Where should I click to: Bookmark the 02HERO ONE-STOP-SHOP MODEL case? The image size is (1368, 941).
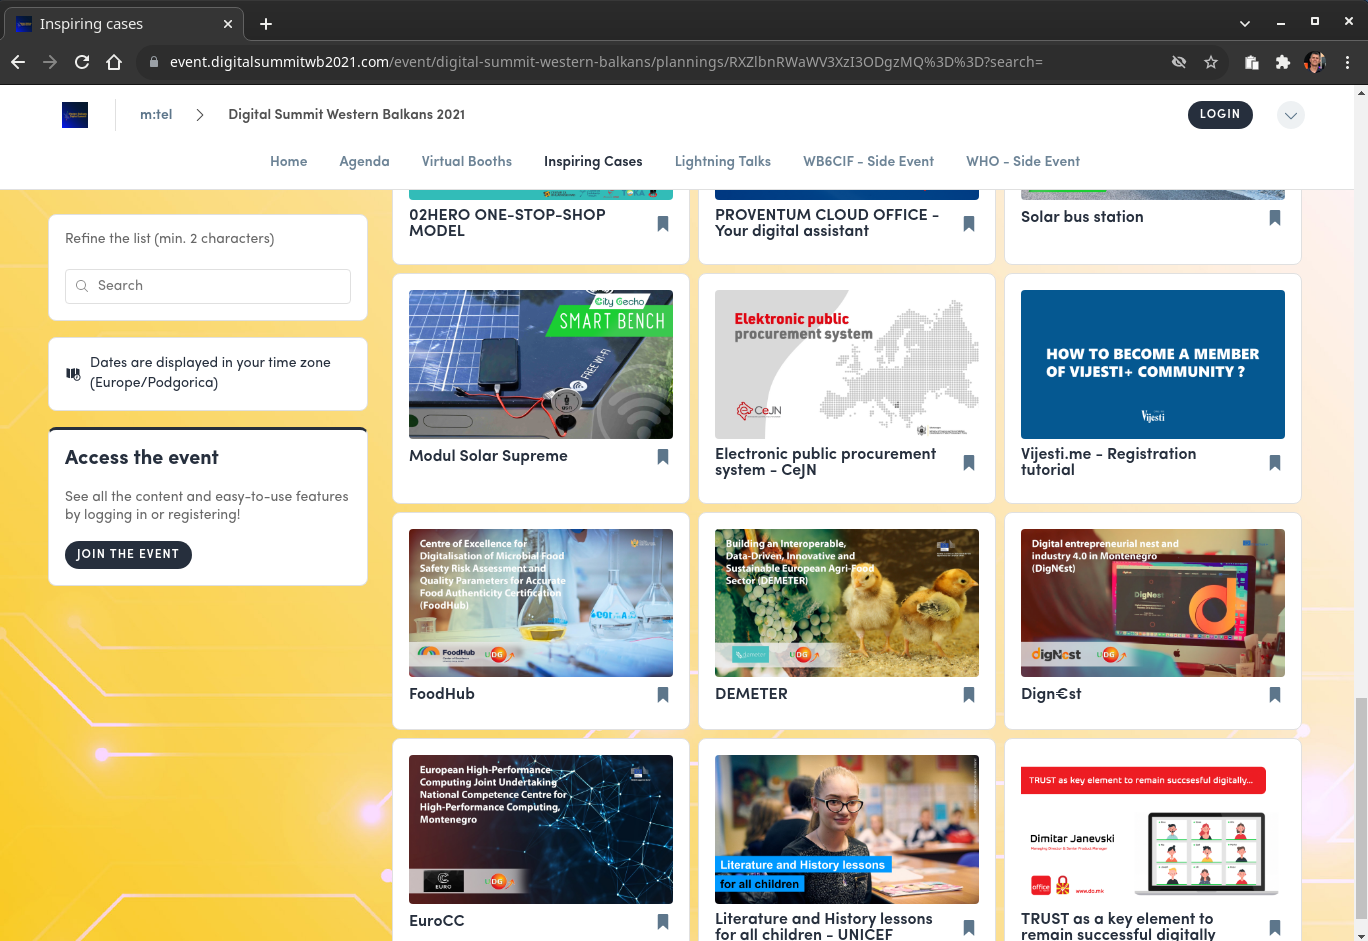coord(663,224)
